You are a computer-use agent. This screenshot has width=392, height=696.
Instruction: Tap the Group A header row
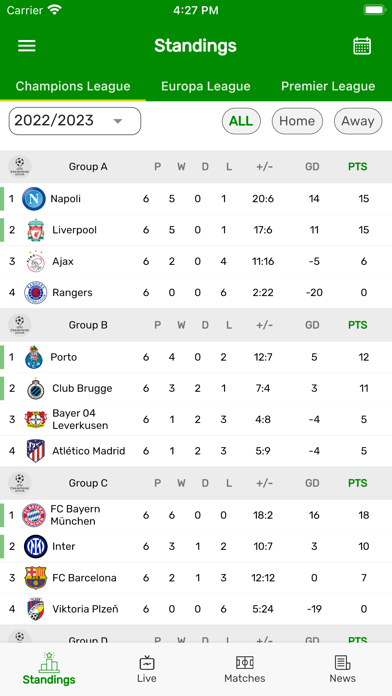click(x=196, y=167)
